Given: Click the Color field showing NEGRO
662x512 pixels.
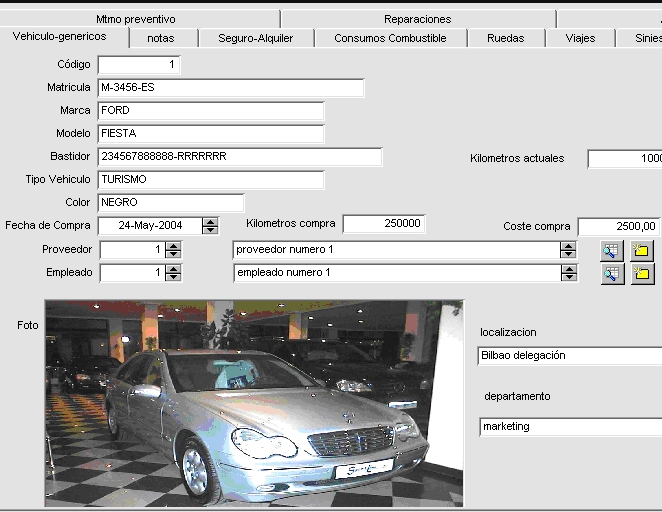Looking at the screenshot, I should pyautogui.click(x=171, y=203).
